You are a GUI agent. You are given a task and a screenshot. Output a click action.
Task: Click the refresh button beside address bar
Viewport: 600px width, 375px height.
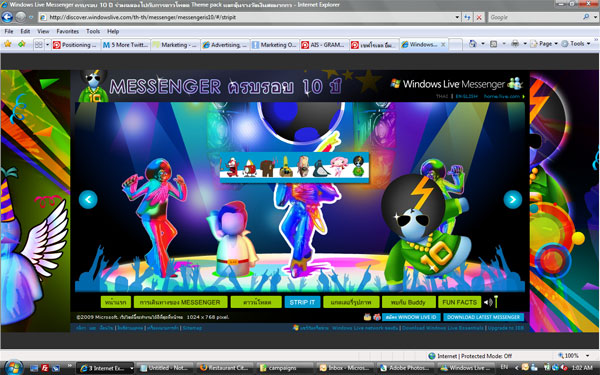(x=468, y=17)
